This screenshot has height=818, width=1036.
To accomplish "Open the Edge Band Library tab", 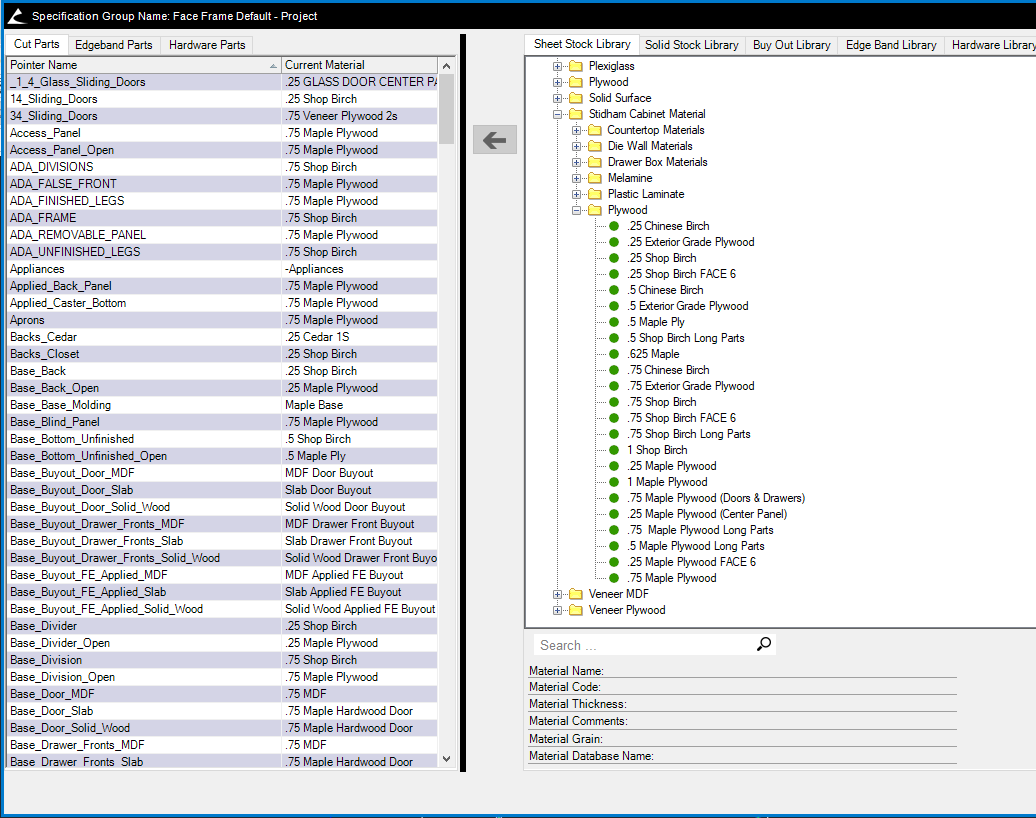I will tap(891, 45).
